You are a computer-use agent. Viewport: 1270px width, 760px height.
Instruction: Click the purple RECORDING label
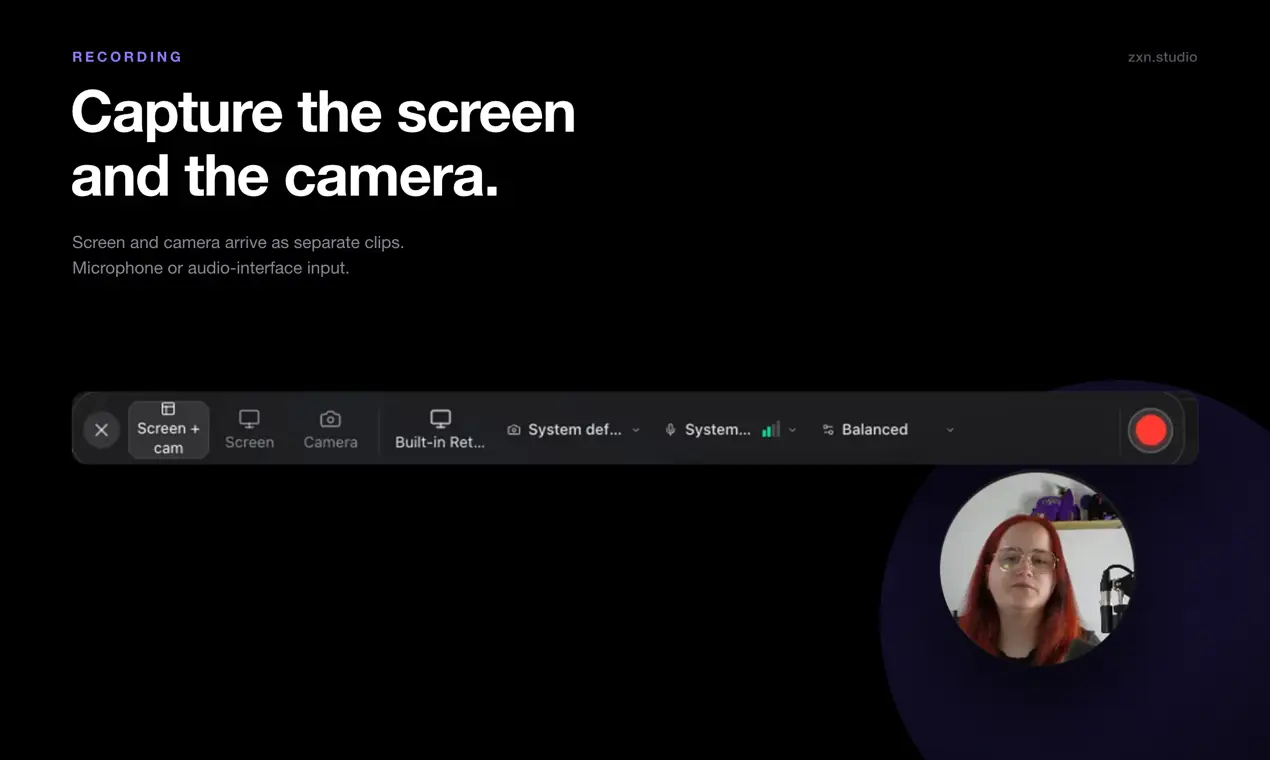127,57
